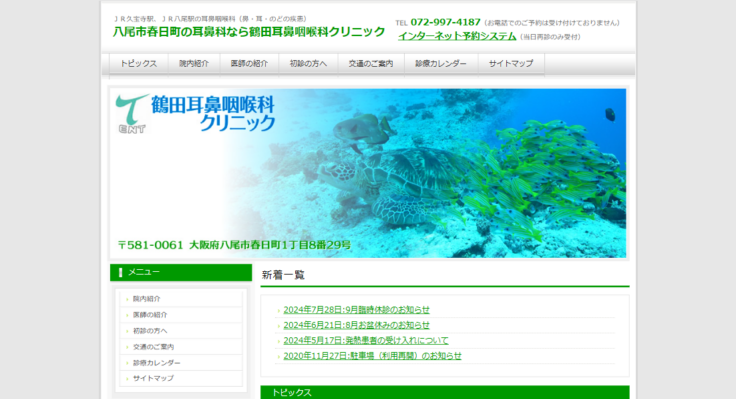Click the phone number 072-997-4187
The height and width of the screenshot is (399, 736).
445,22
